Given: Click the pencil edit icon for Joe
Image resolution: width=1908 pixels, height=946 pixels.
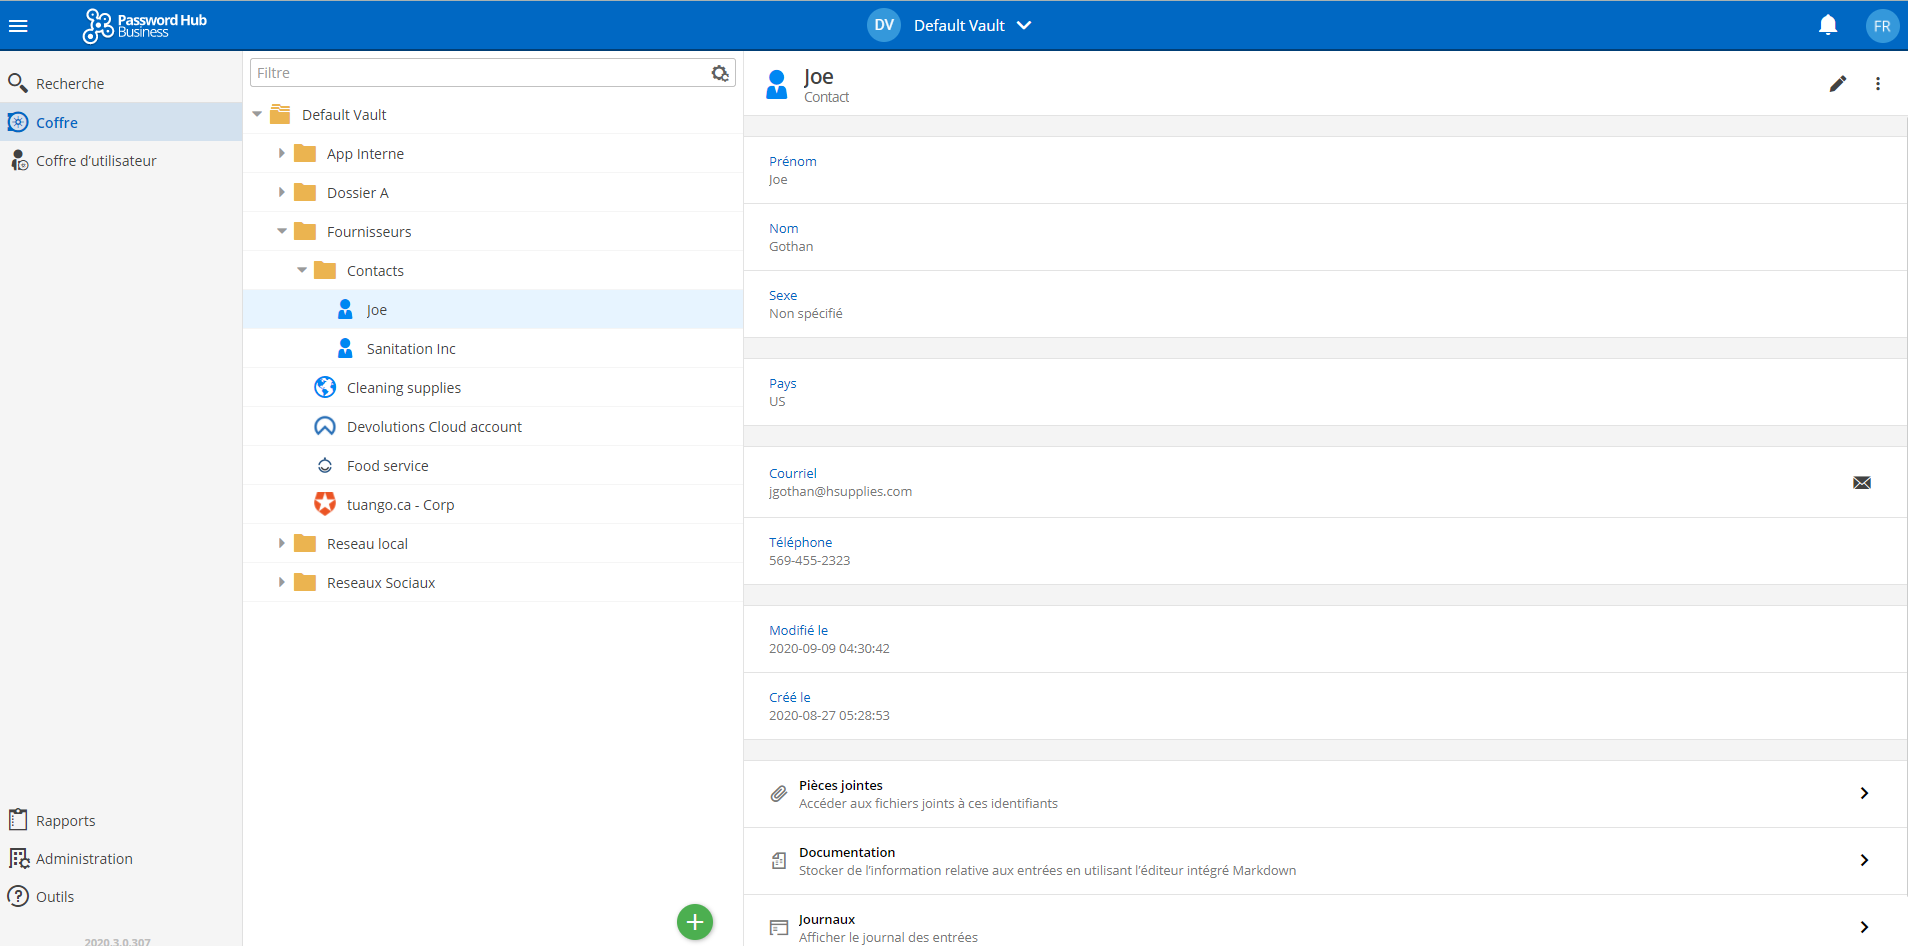Looking at the screenshot, I should pyautogui.click(x=1837, y=84).
